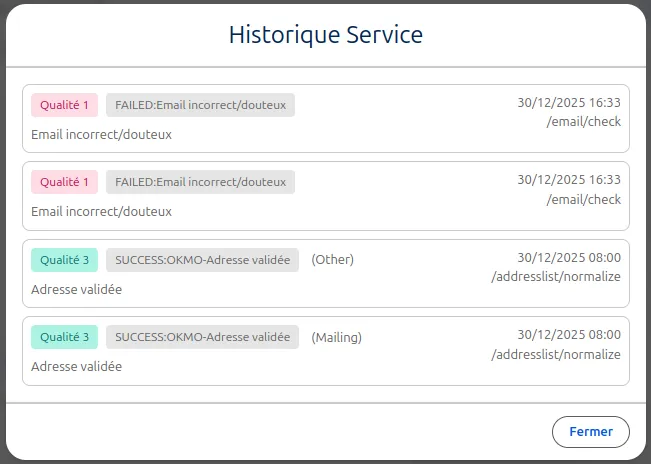The height and width of the screenshot is (464, 651).
Task: Click 'Email incorrect/douteux' description in second entry
Action: [x=101, y=212]
